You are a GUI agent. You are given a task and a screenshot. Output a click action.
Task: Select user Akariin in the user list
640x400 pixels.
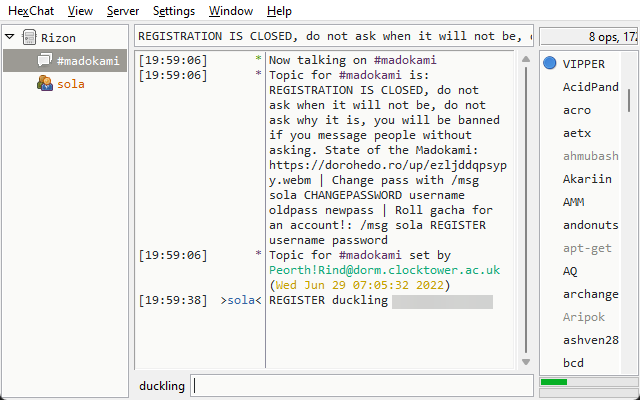point(588,179)
